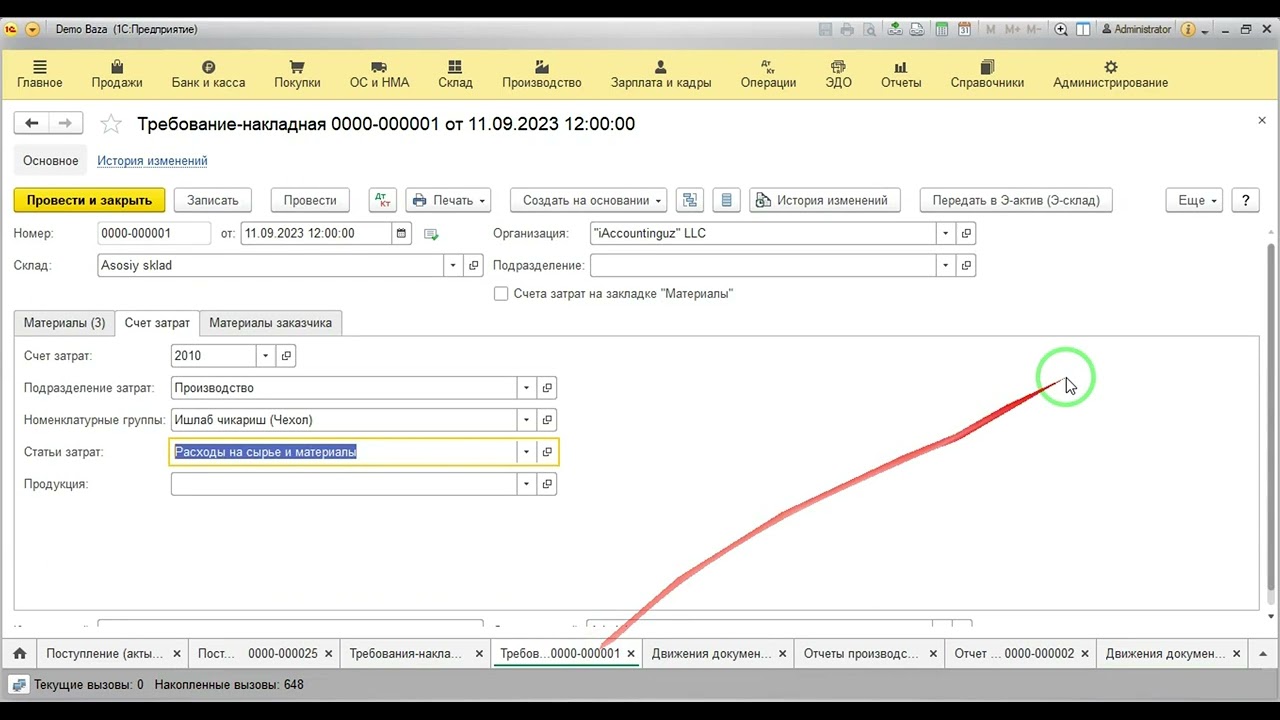Expand Номенклатурные группы dropdown
The image size is (1280, 720).
tap(526, 419)
